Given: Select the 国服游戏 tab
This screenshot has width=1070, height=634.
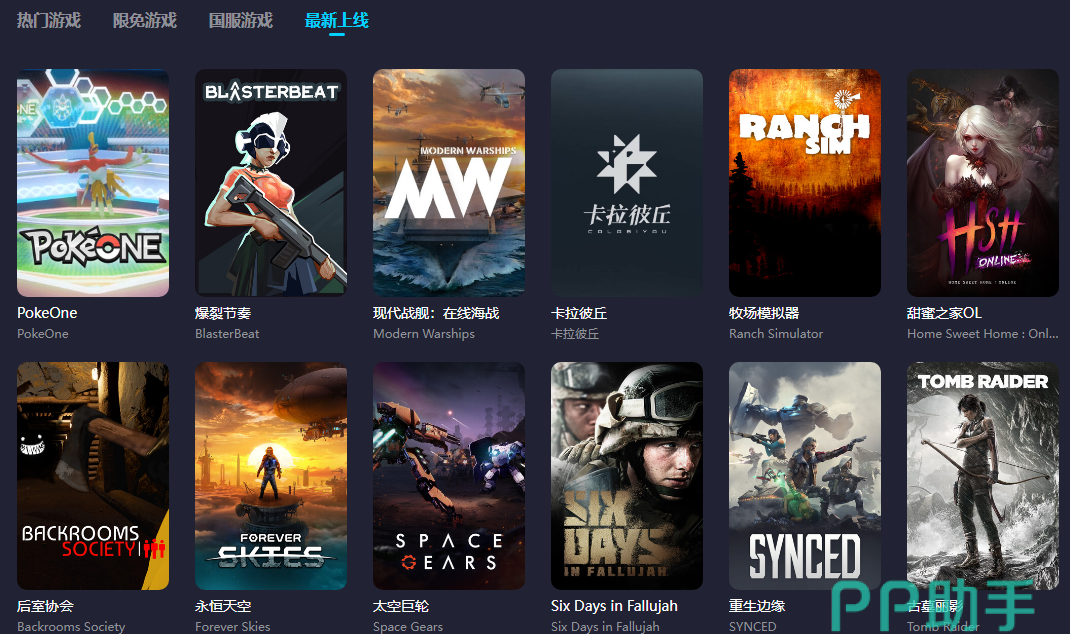Looking at the screenshot, I should 241,20.
